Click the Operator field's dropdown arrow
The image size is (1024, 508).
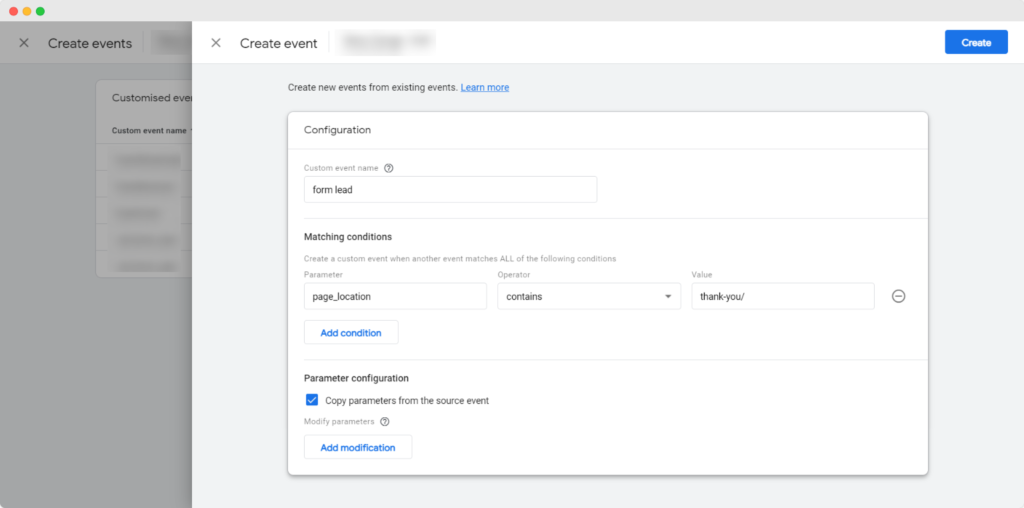point(668,297)
